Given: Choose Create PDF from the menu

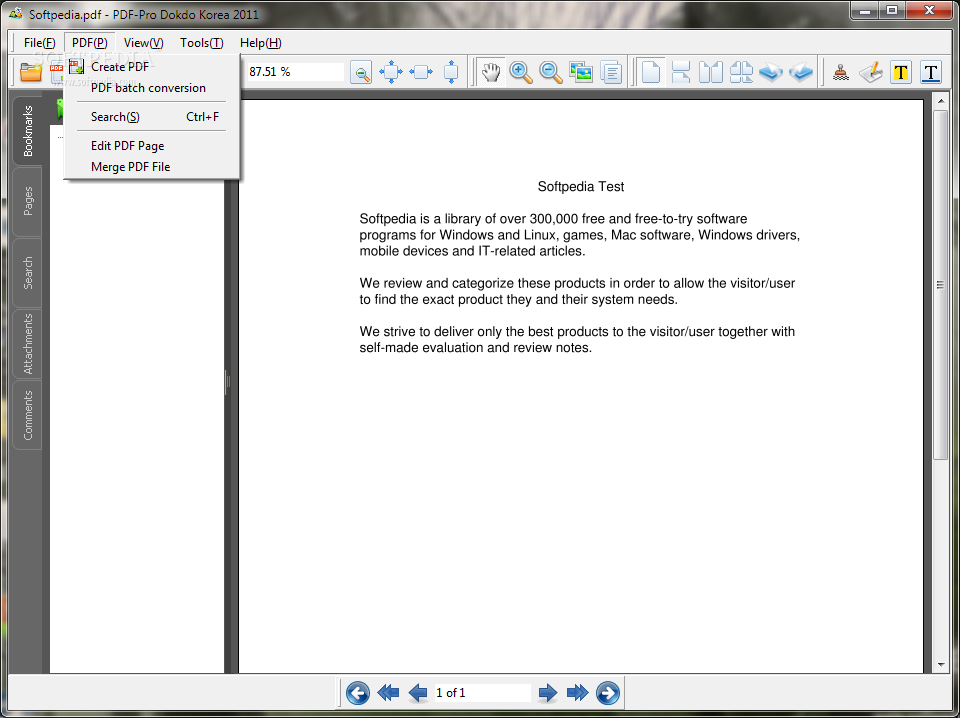Looking at the screenshot, I should point(151,67).
